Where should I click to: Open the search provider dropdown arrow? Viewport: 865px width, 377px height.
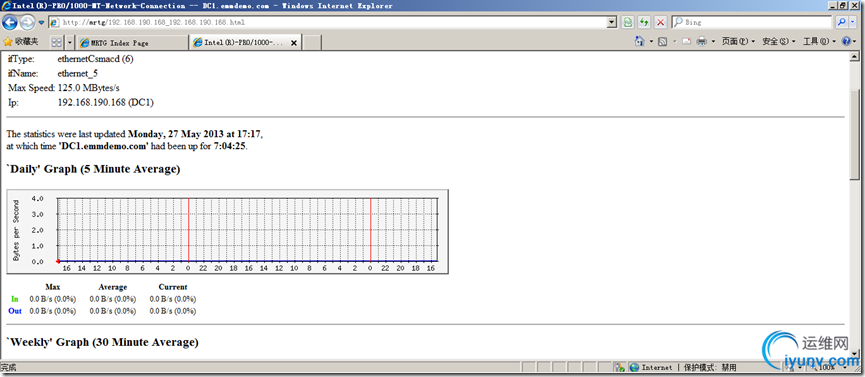click(852, 23)
